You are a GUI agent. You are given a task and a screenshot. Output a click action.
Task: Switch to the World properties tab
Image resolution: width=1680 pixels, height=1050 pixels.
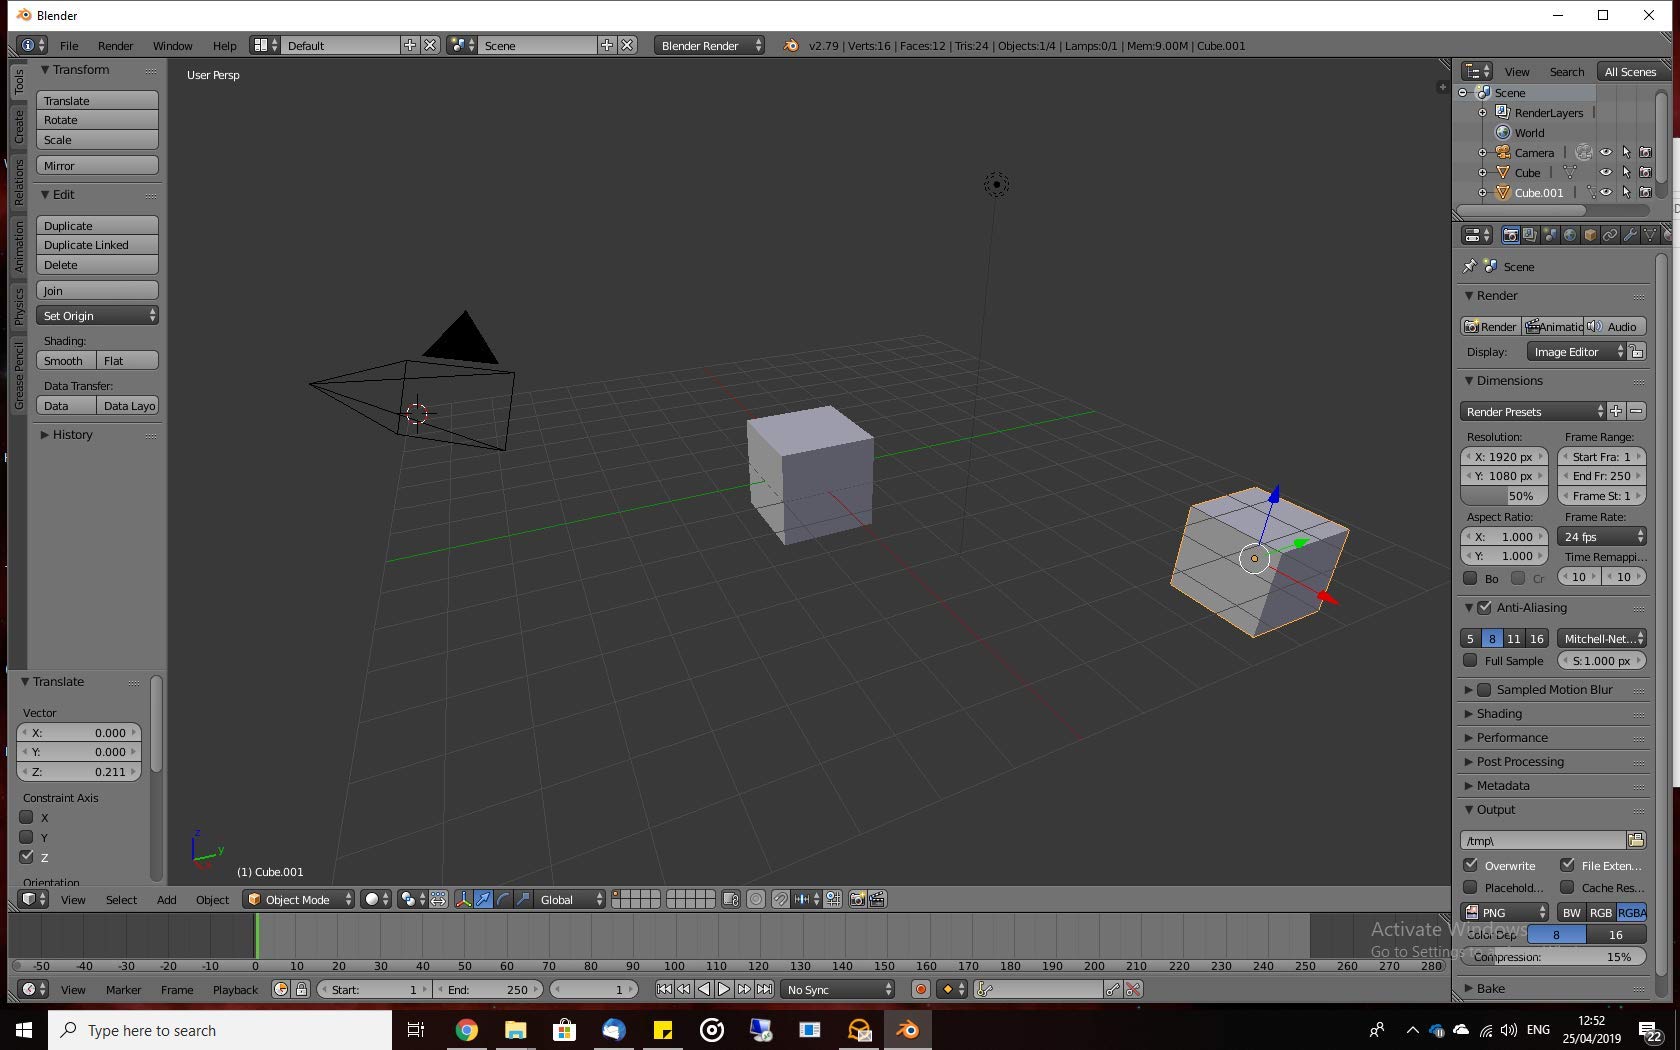click(x=1570, y=235)
